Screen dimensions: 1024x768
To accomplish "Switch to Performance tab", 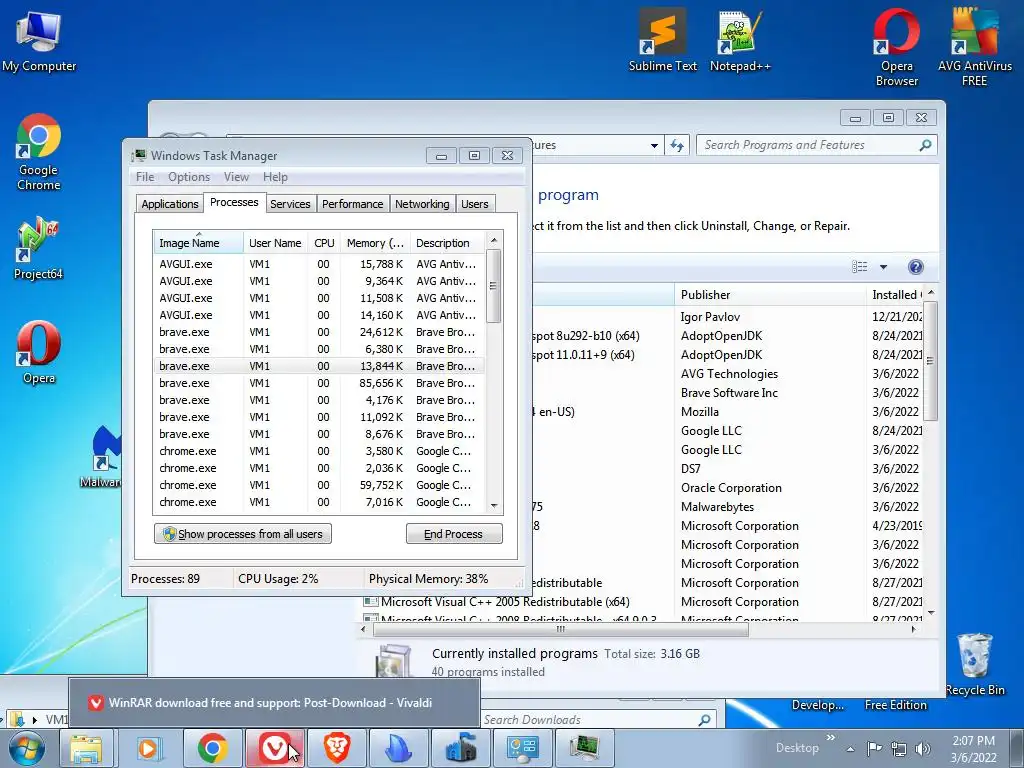I will (353, 204).
